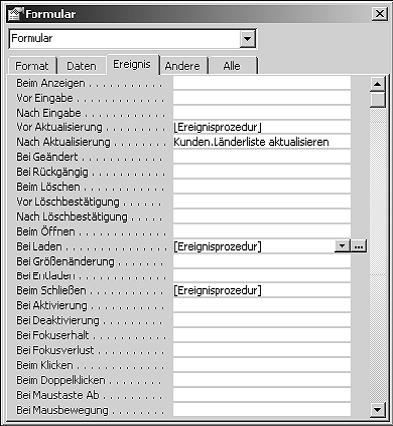Click the Beim Klicken property field
Screen dimensions: 393x426
262,365
